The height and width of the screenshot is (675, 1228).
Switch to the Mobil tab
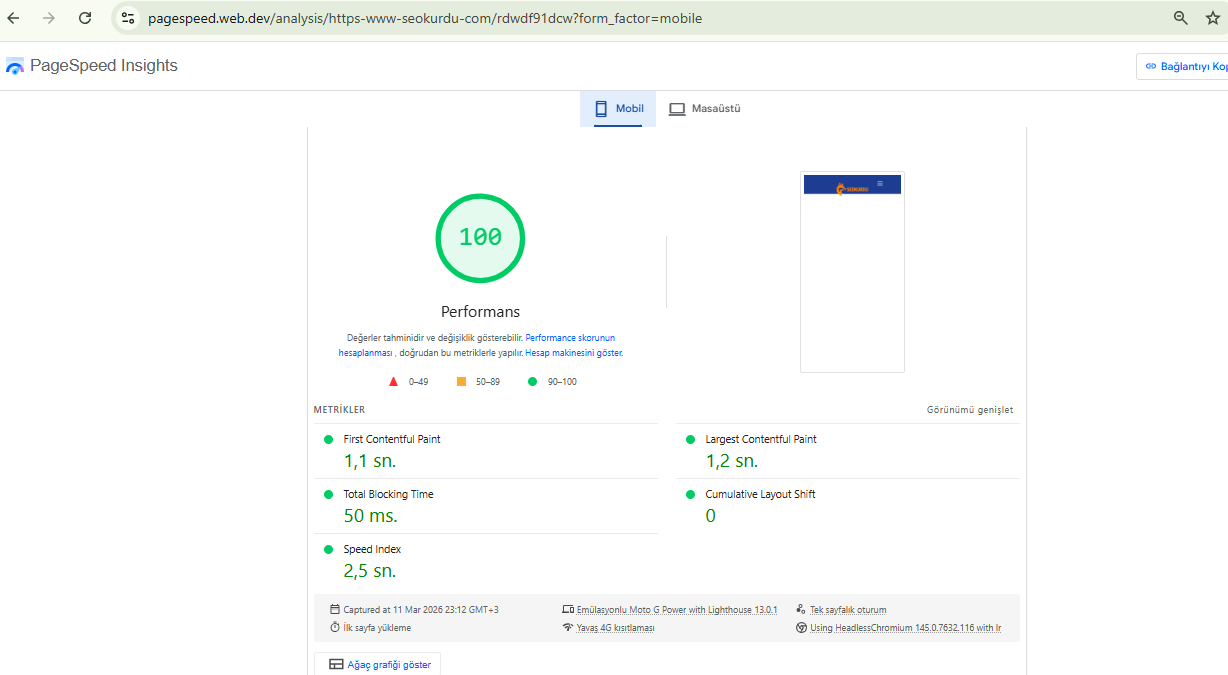(x=618, y=109)
